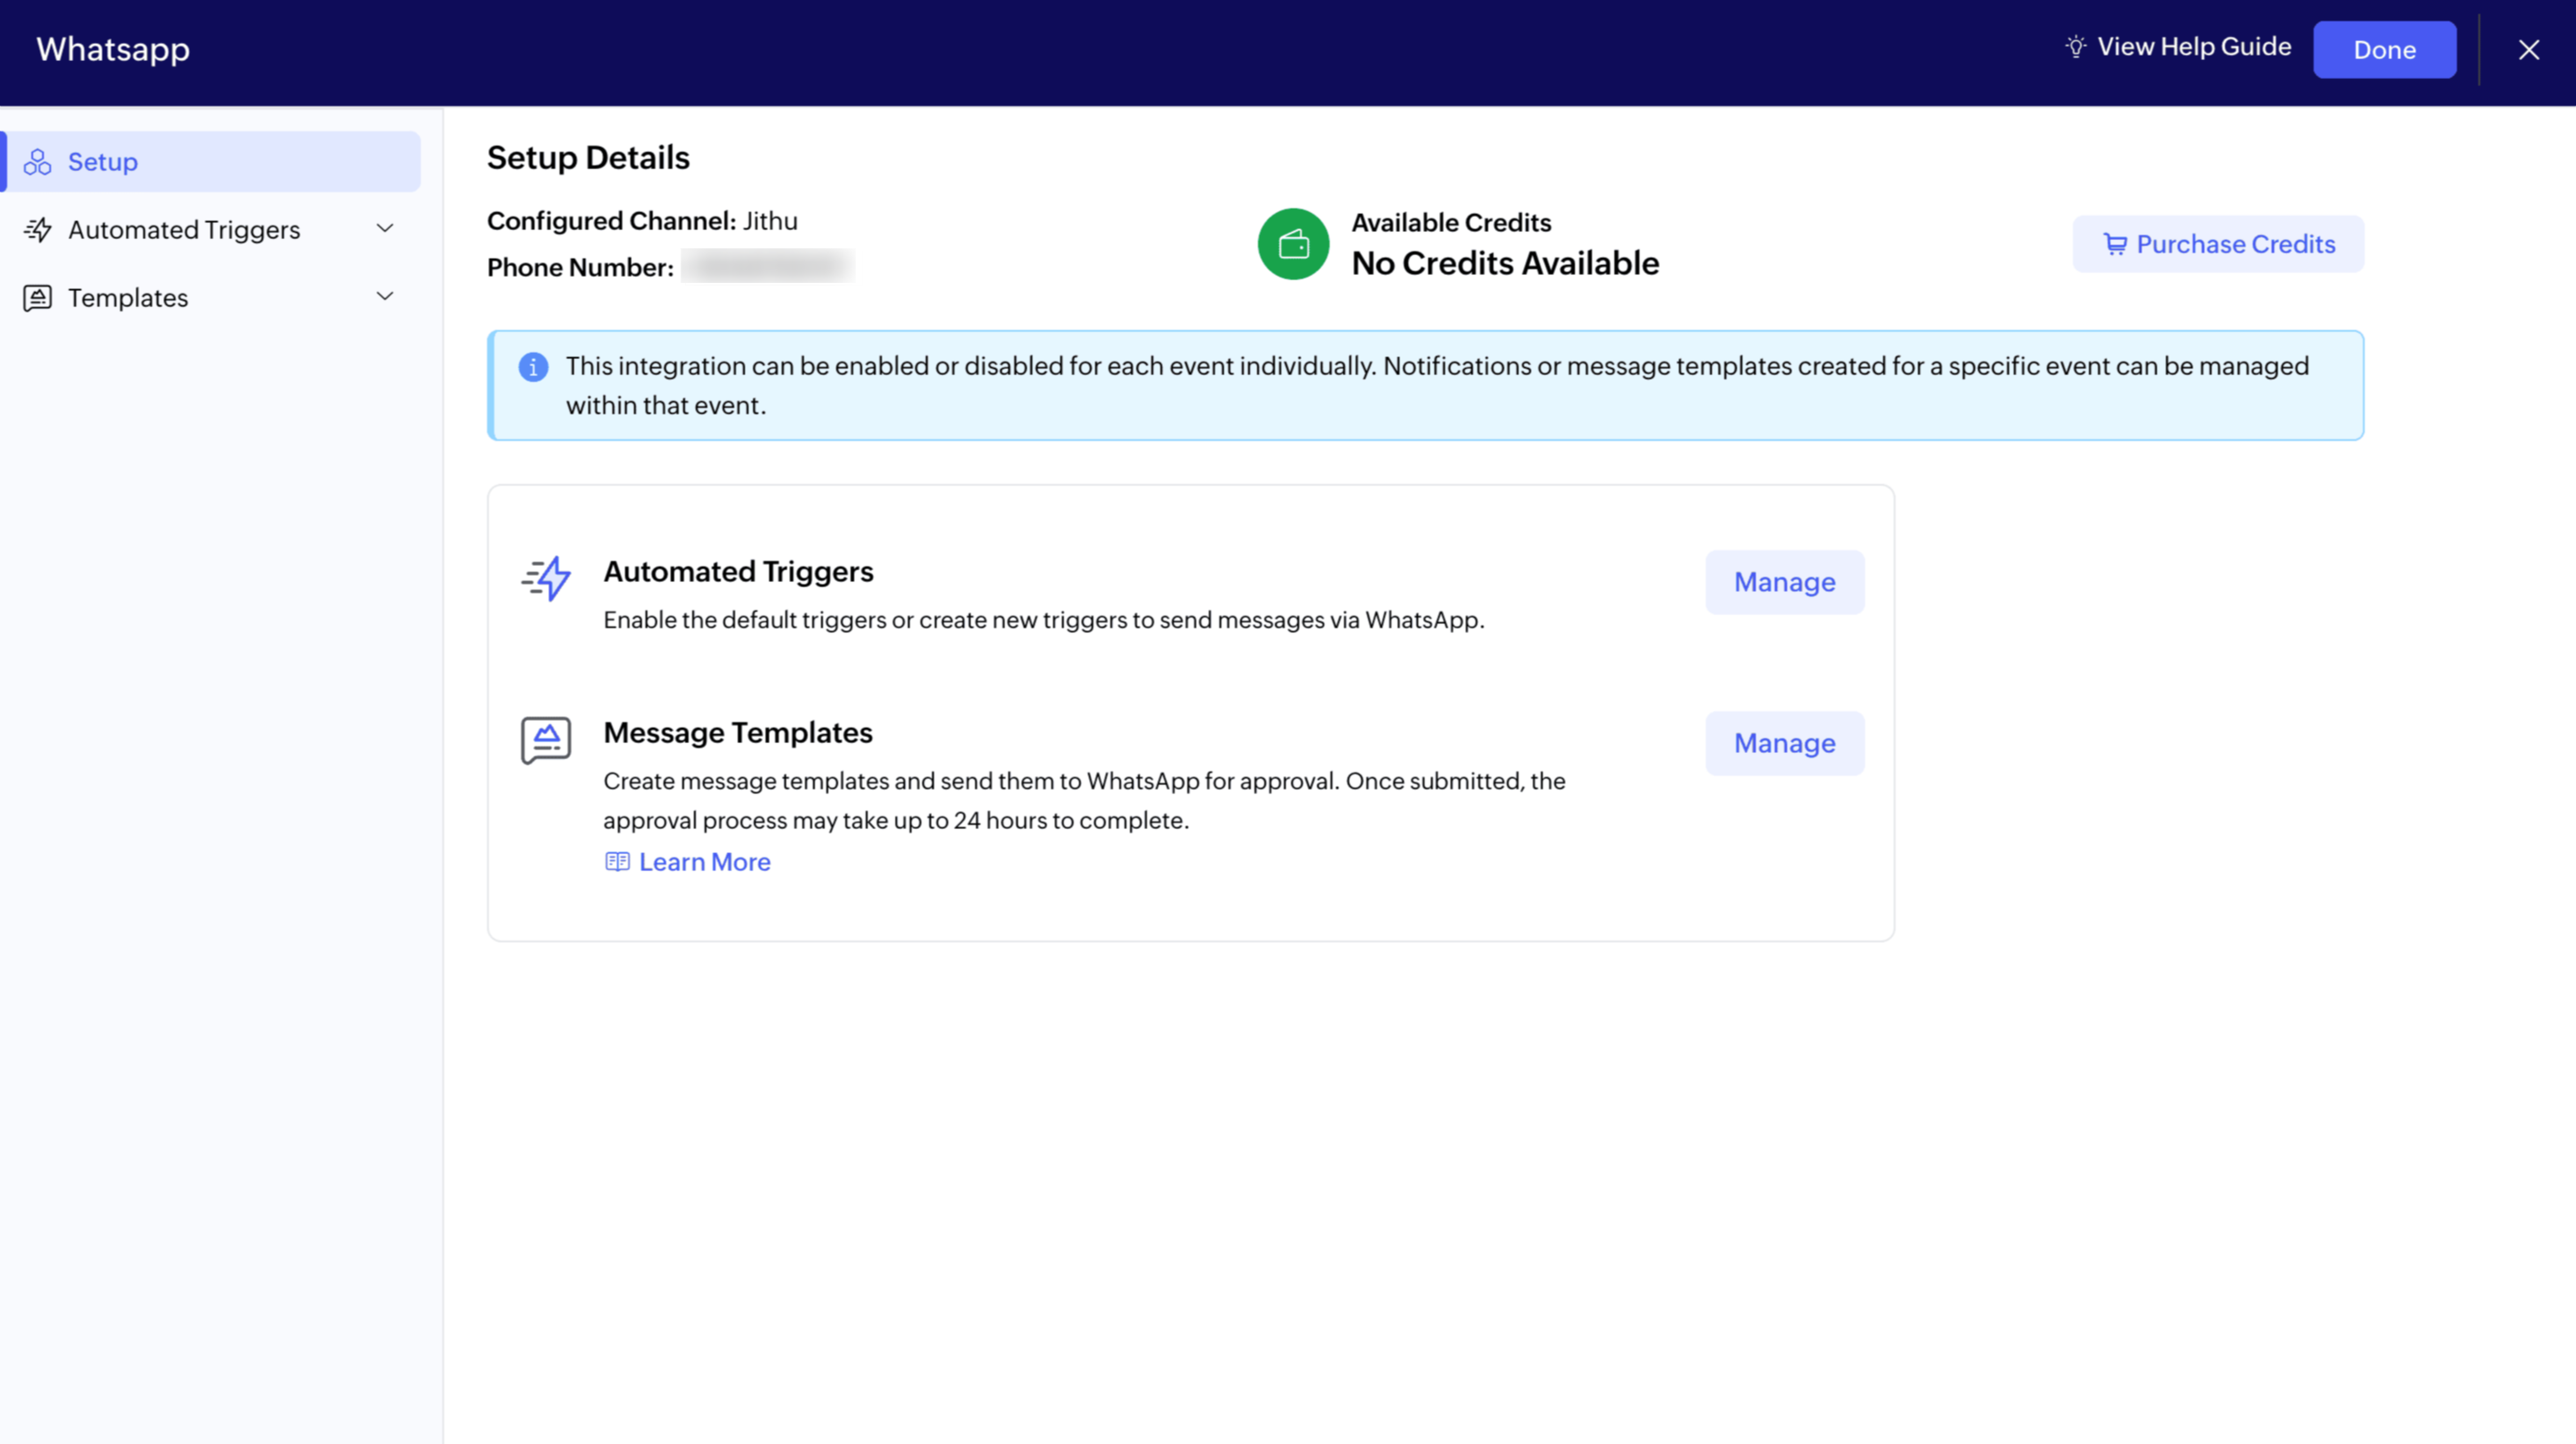Open the Learn More link
This screenshot has width=2576, height=1444.
(x=704, y=862)
